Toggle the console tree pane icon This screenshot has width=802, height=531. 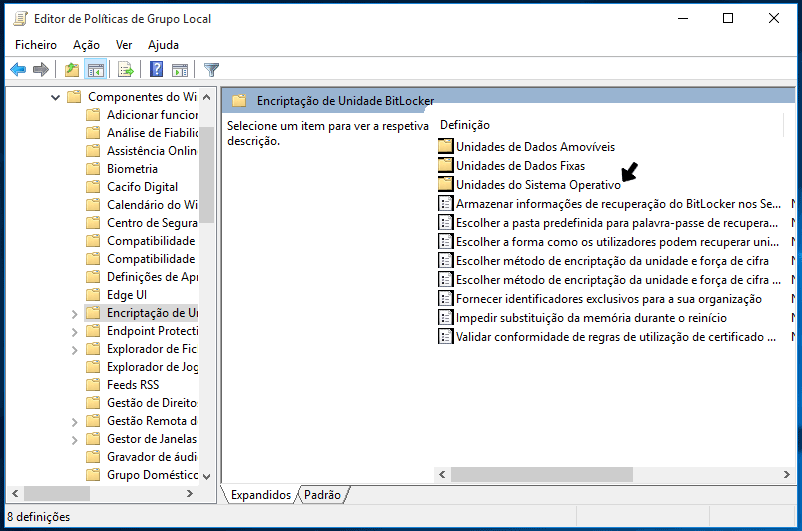(x=96, y=69)
